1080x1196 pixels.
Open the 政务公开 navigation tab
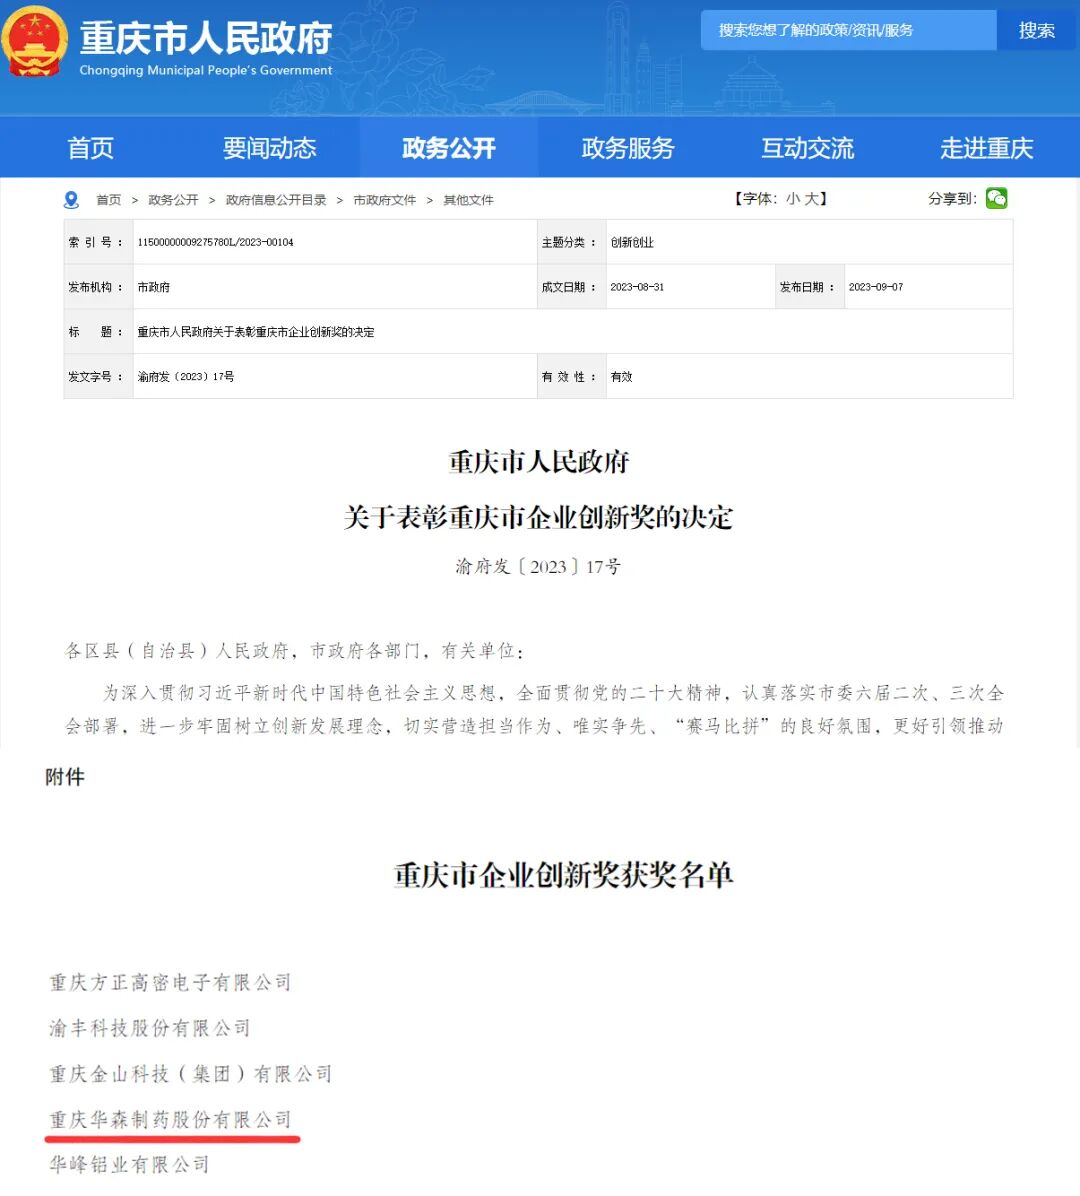[x=448, y=147]
